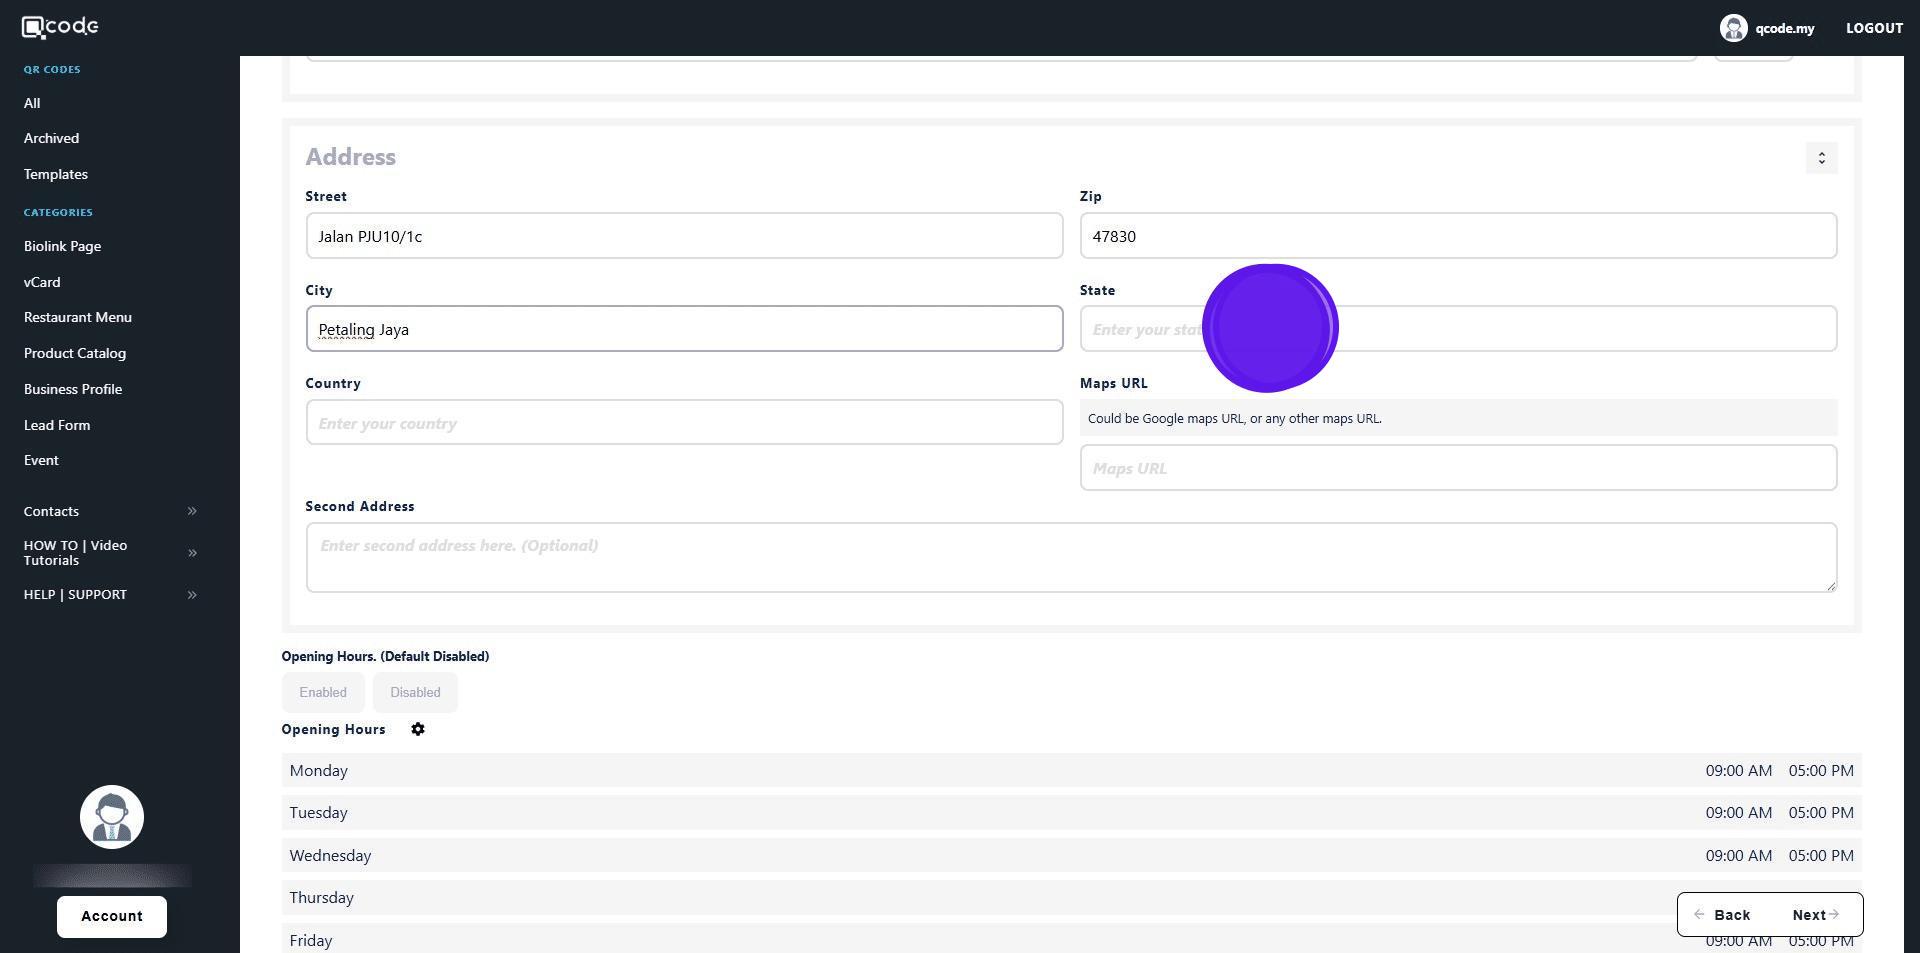Enable opening hours
The width and height of the screenshot is (1920, 953).
[x=323, y=693]
